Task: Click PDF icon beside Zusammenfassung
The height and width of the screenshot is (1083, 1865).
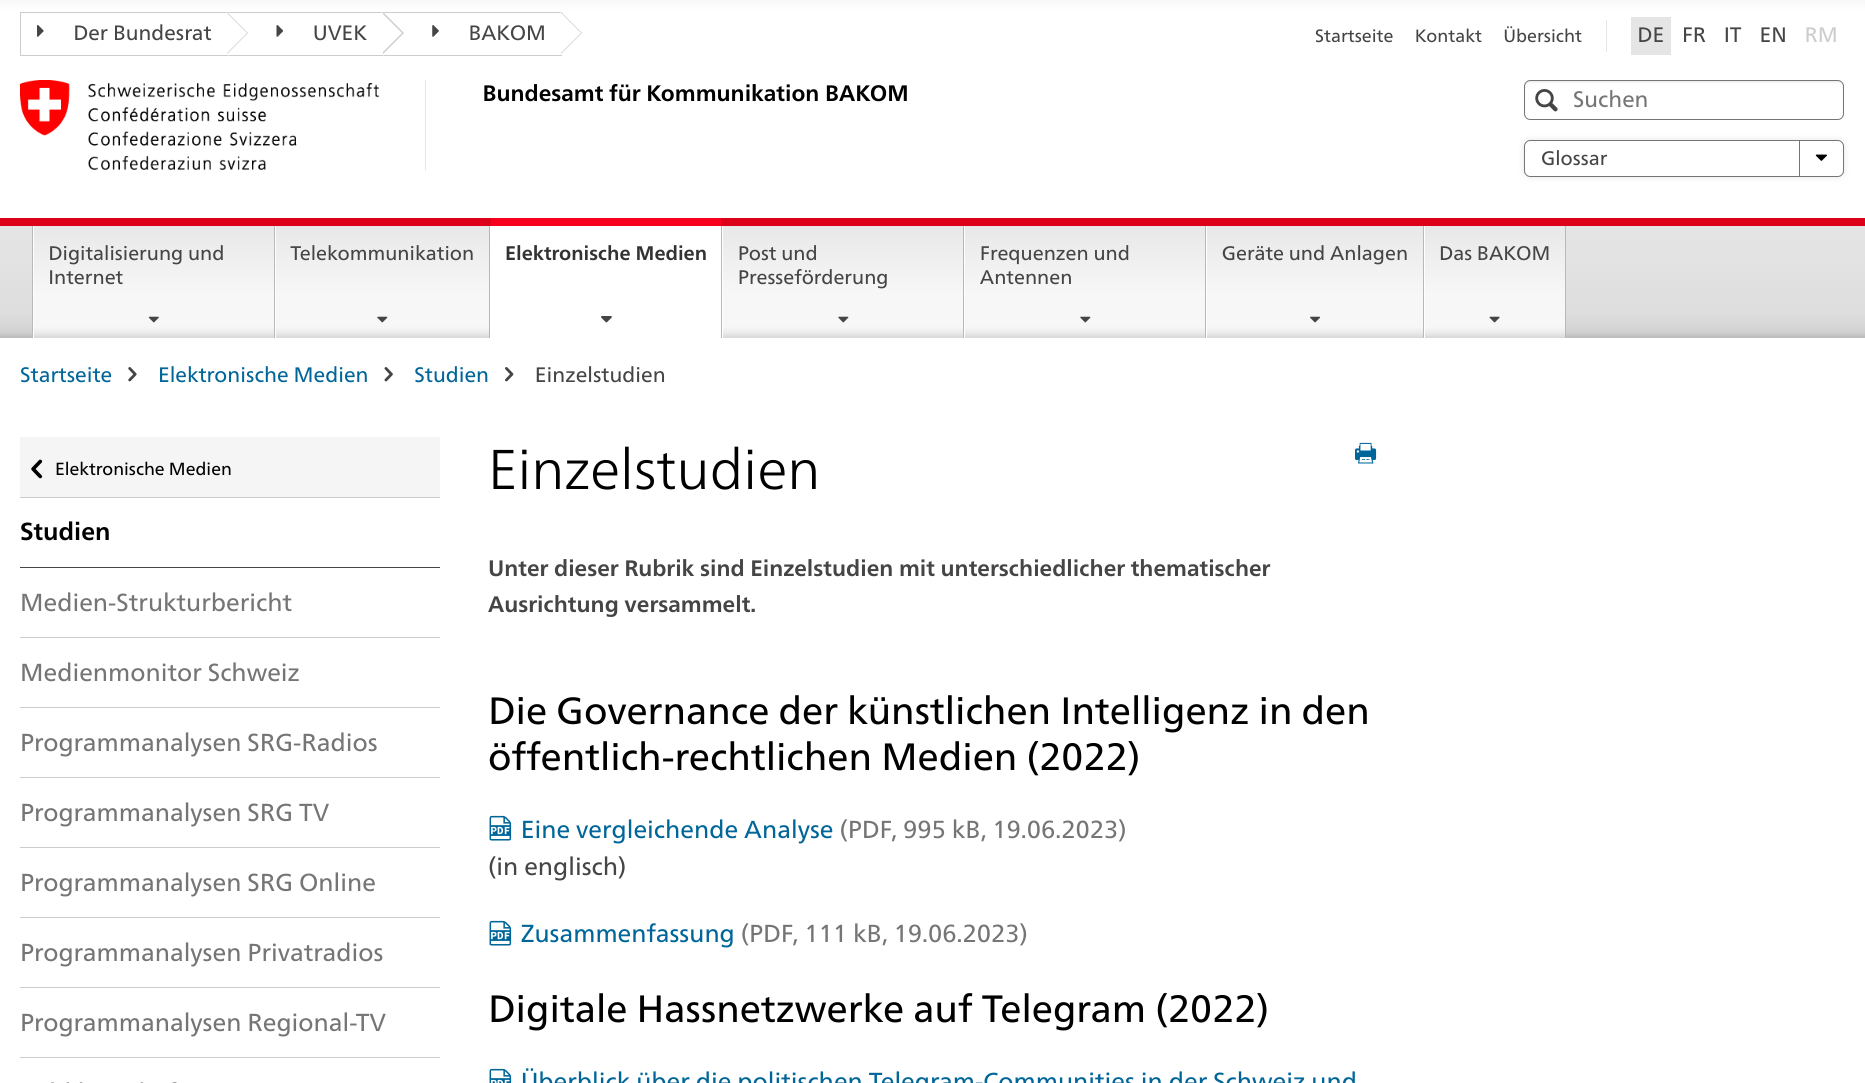Action: coord(500,933)
